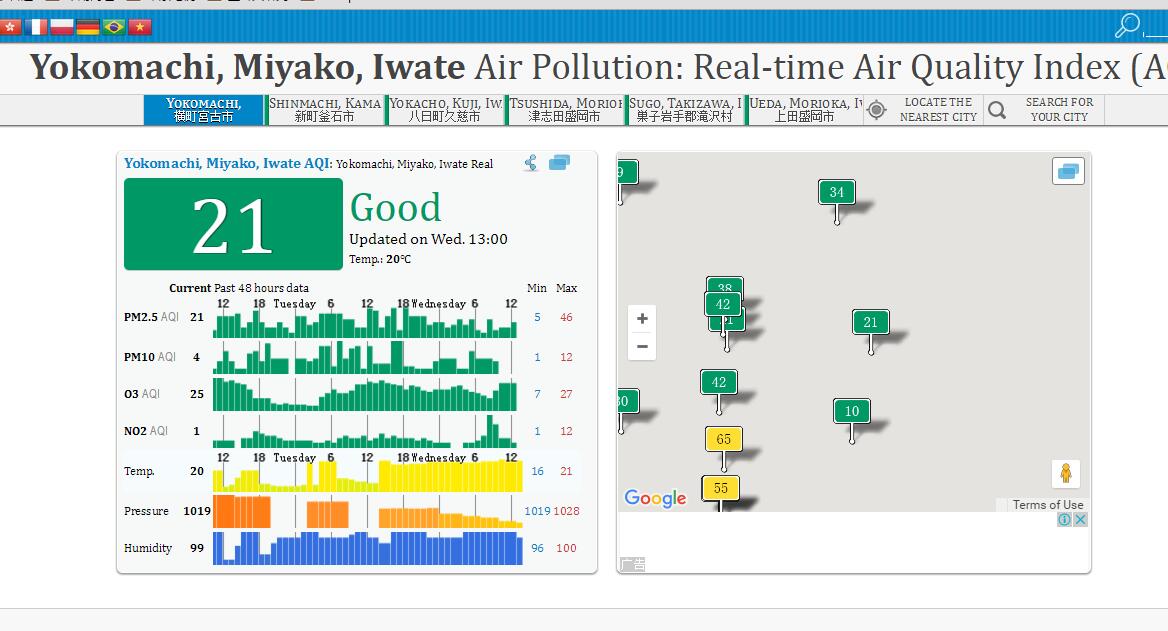Image resolution: width=1168 pixels, height=631 pixels.
Task: Click the PM2.5 history bar chart
Action: point(365,323)
